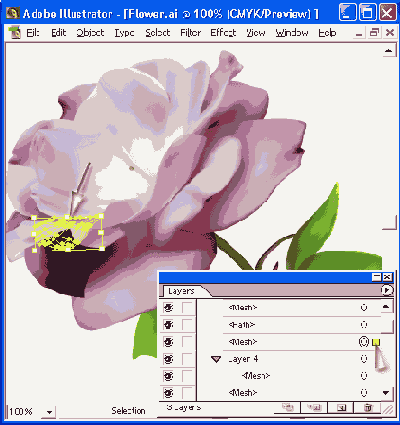
Task: Collapse Layer 4 with its disclosure triangle
Action: 217,359
